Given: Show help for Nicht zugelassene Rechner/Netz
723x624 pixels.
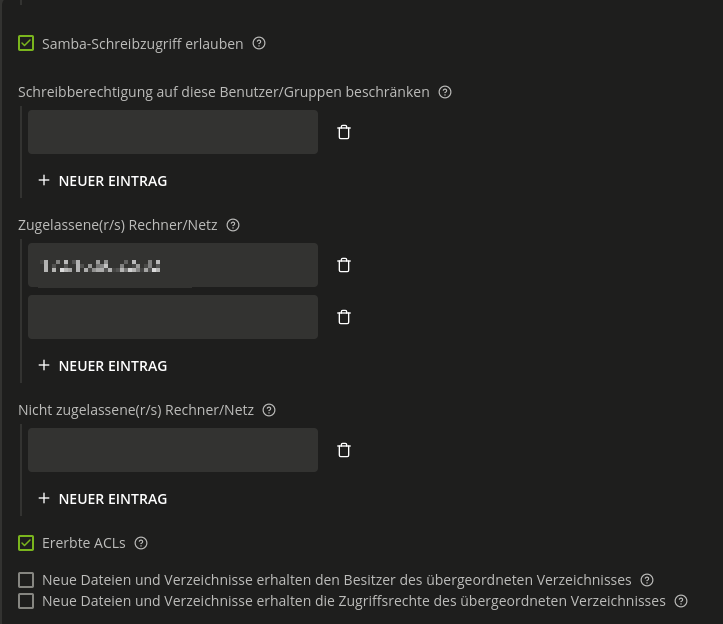Looking at the screenshot, I should 269,410.
